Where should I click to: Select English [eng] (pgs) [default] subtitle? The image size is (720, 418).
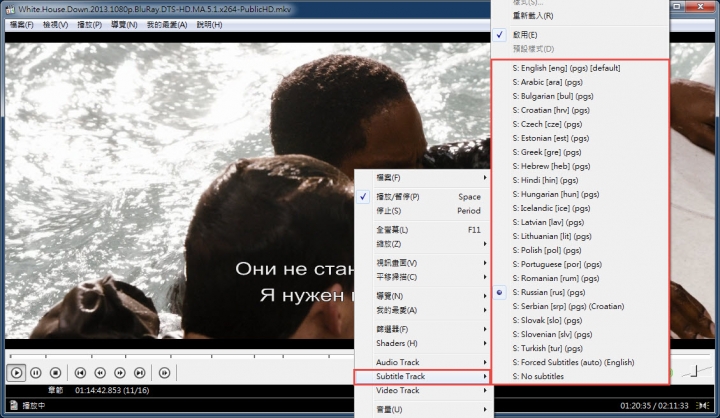580,68
